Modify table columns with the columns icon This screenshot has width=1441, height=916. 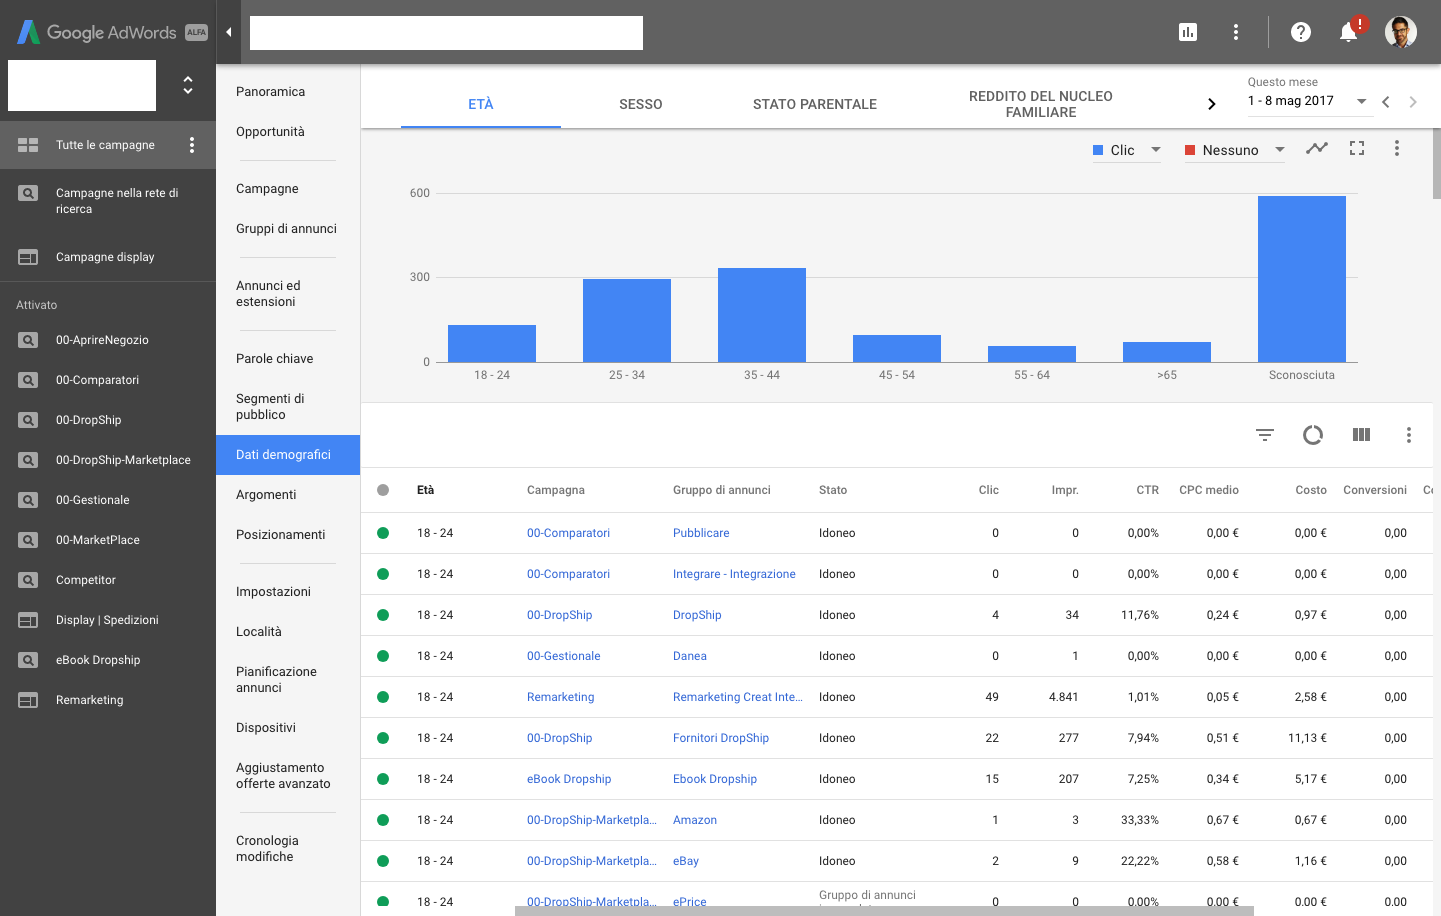point(1361,435)
